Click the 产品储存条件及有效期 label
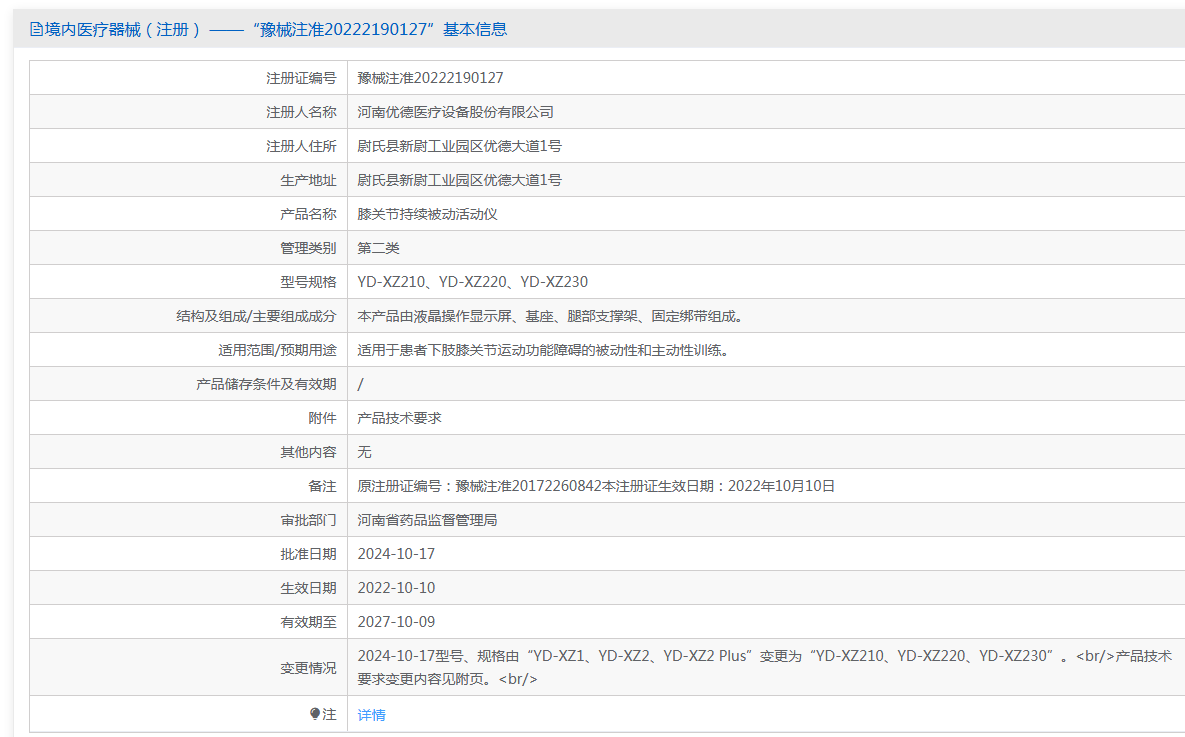The image size is (1185, 737). pos(266,384)
